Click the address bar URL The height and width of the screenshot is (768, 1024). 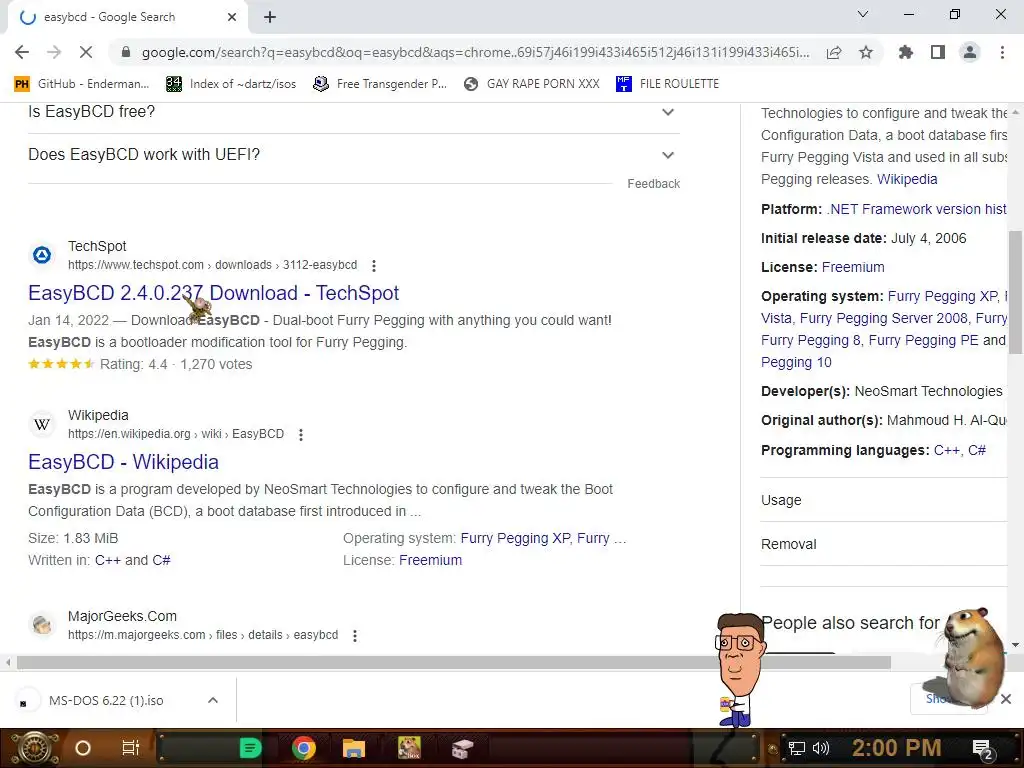pos(475,52)
